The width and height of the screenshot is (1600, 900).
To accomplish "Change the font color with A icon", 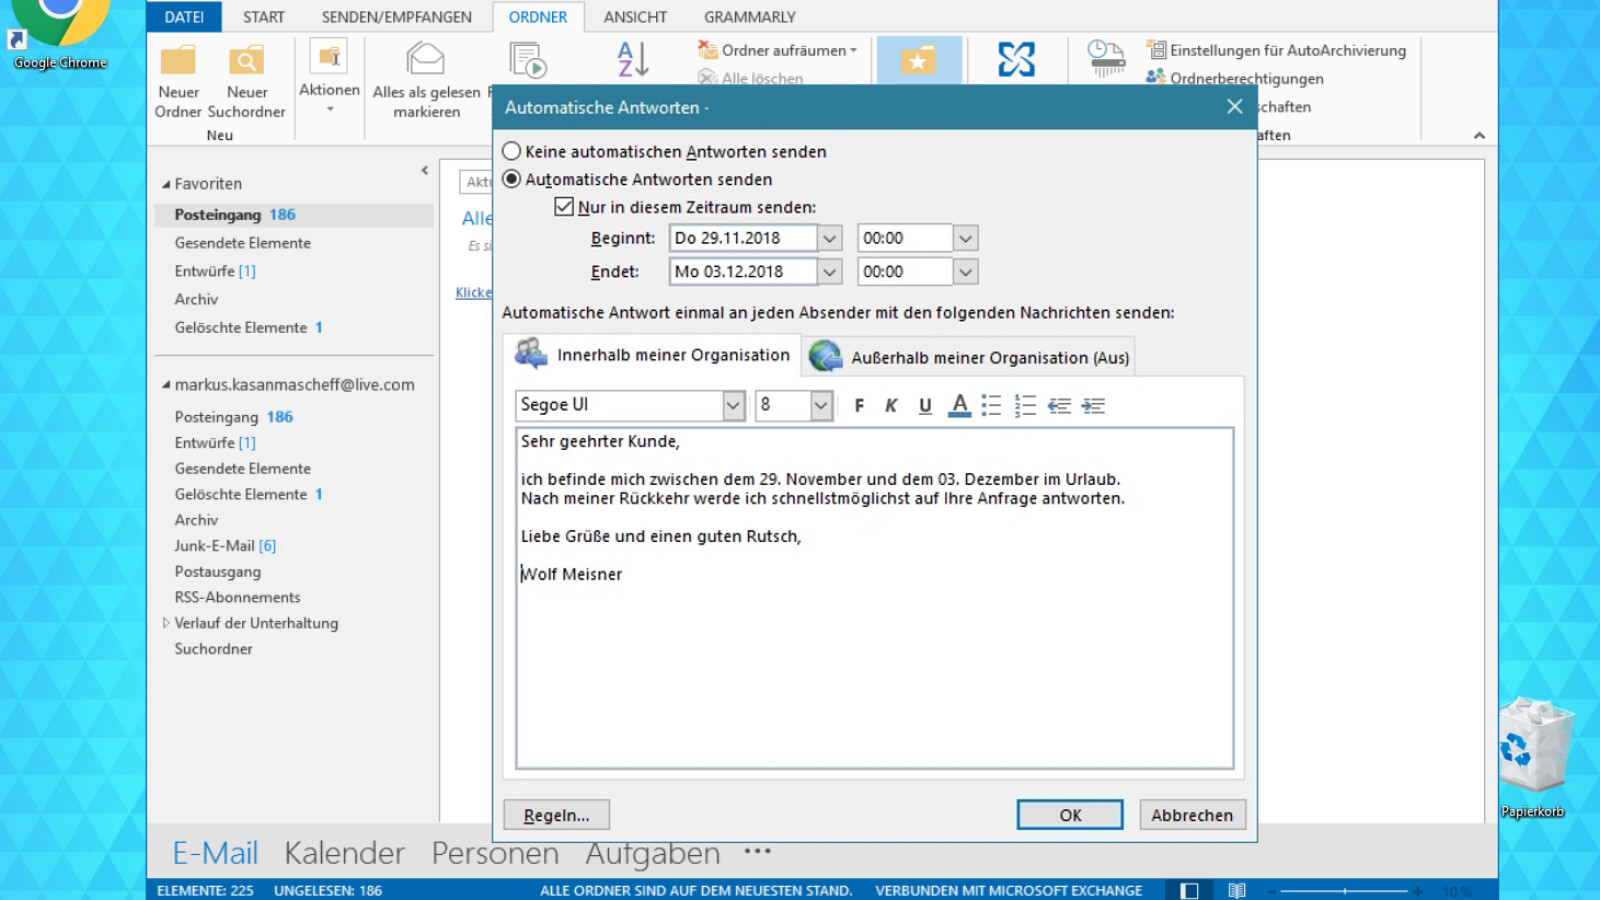I will tap(959, 405).
